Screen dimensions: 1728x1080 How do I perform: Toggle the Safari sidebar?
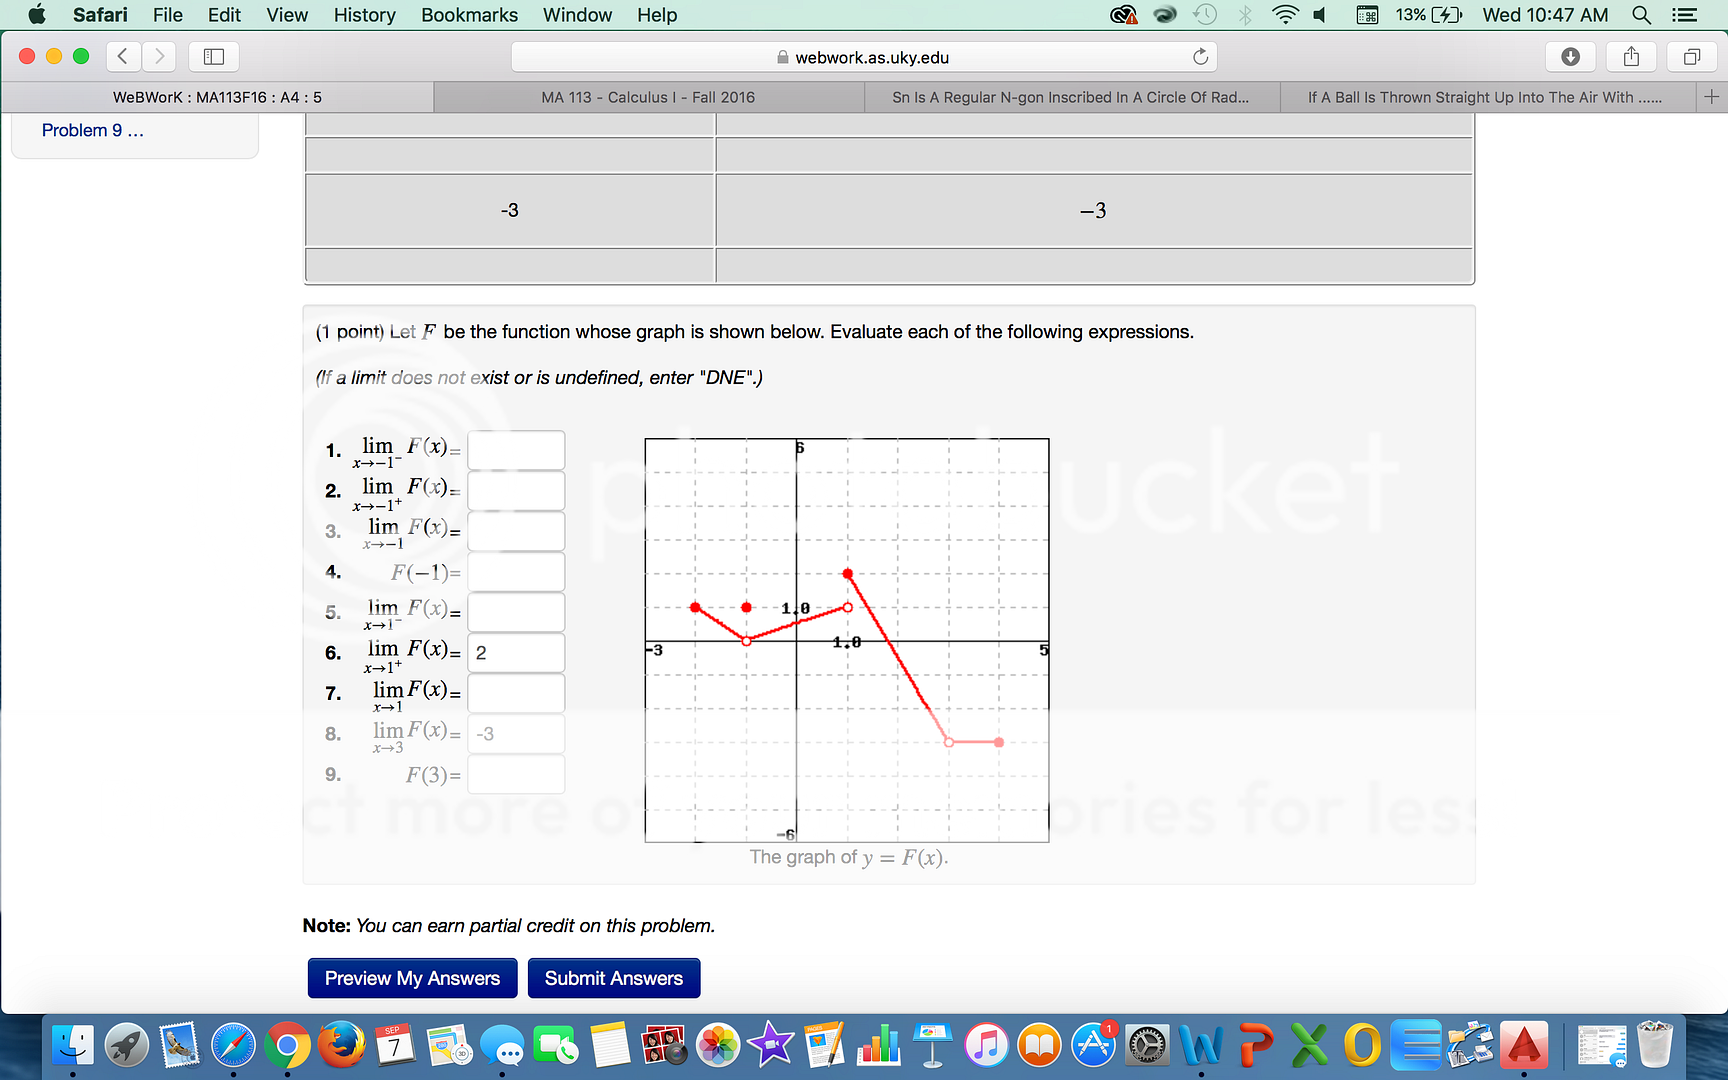[x=212, y=56]
